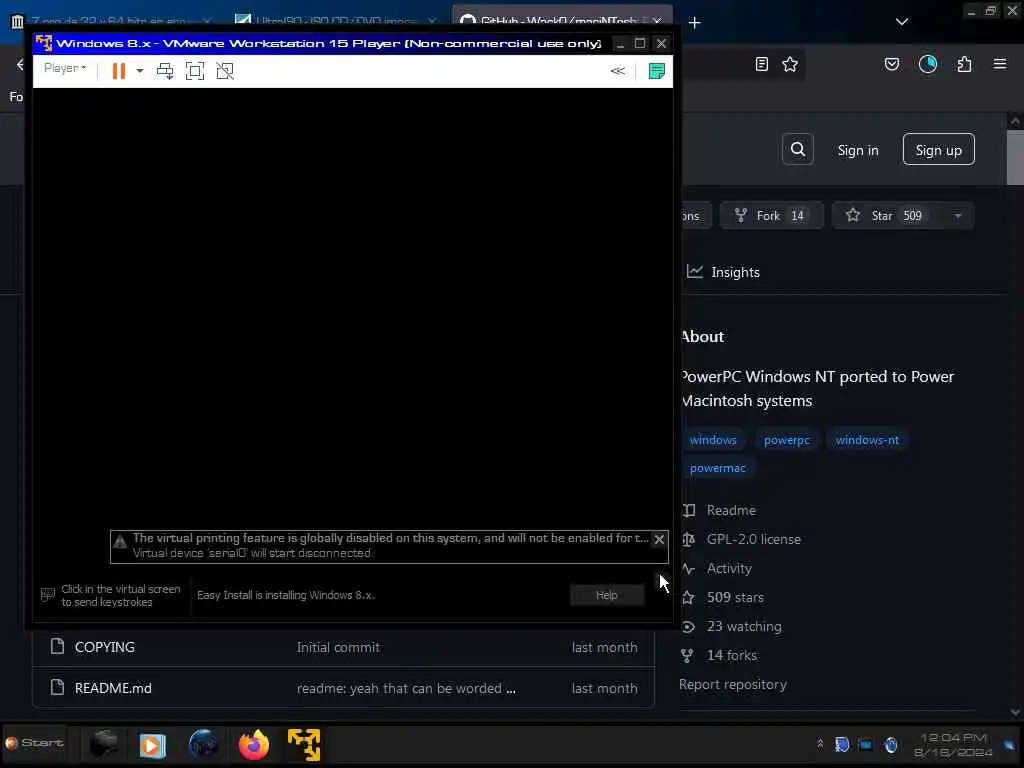This screenshot has height=768, width=1024.
Task: Open the Firefox extensions puzzle icon
Action: [x=964, y=64]
